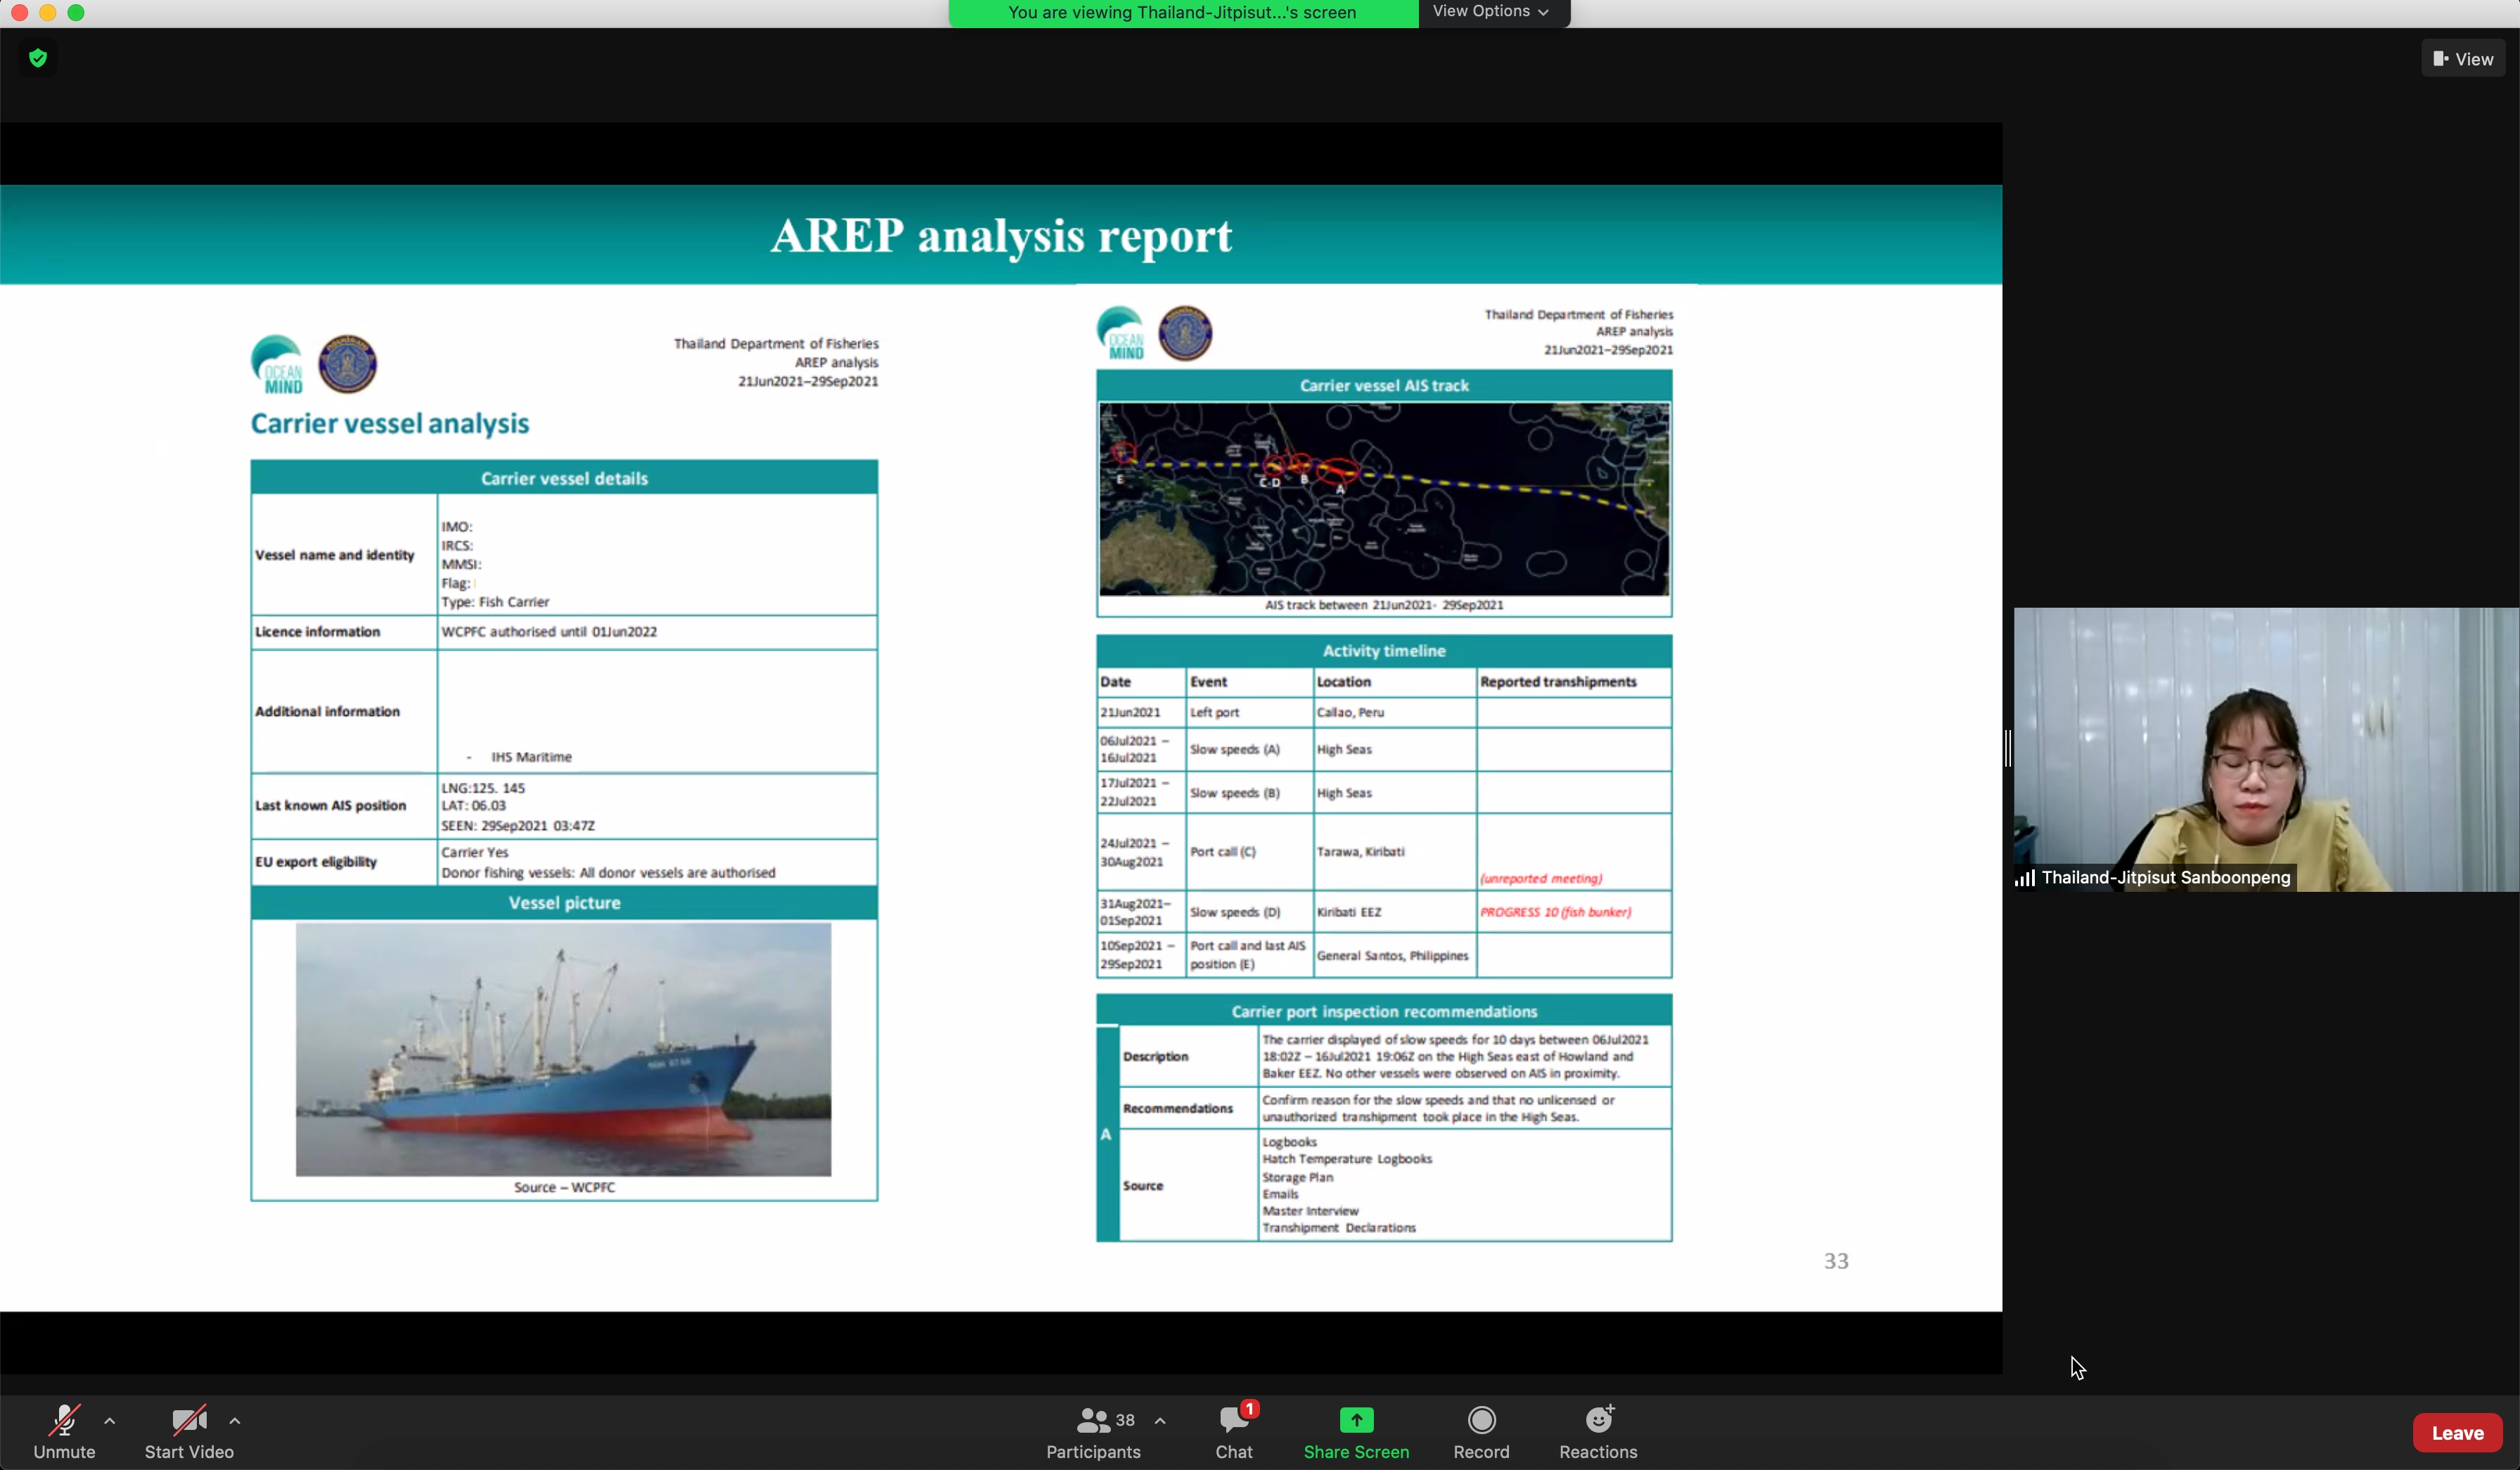This screenshot has height=1470, width=2520.
Task: Click the vessel picture on the slide
Action: tap(563, 1049)
